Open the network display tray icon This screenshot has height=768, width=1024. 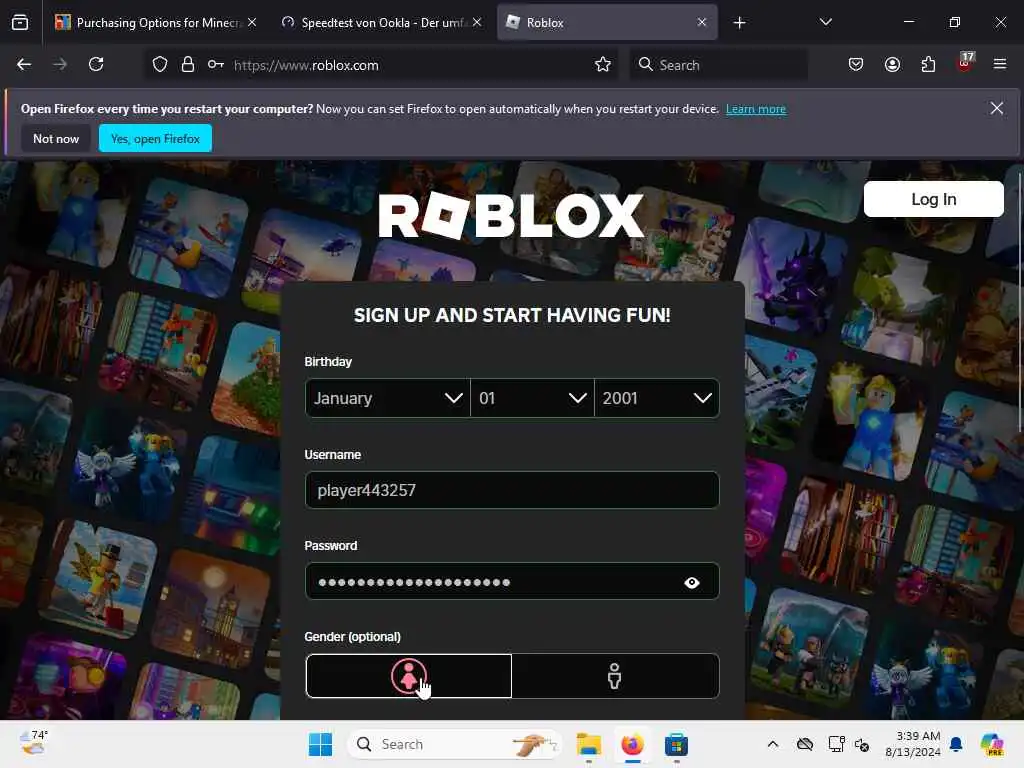tap(836, 744)
